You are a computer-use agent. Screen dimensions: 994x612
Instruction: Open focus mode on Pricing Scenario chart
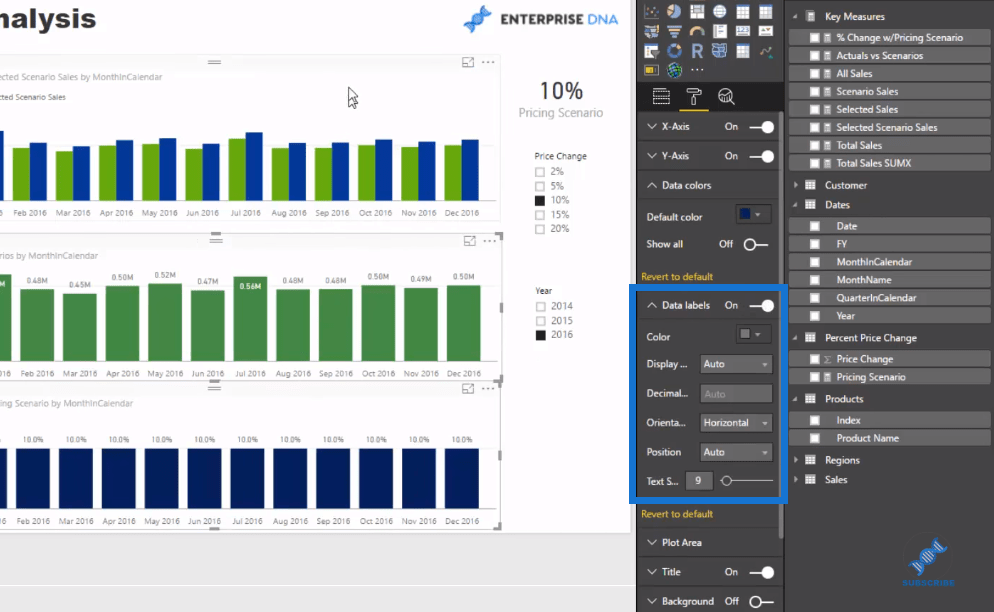pos(468,389)
